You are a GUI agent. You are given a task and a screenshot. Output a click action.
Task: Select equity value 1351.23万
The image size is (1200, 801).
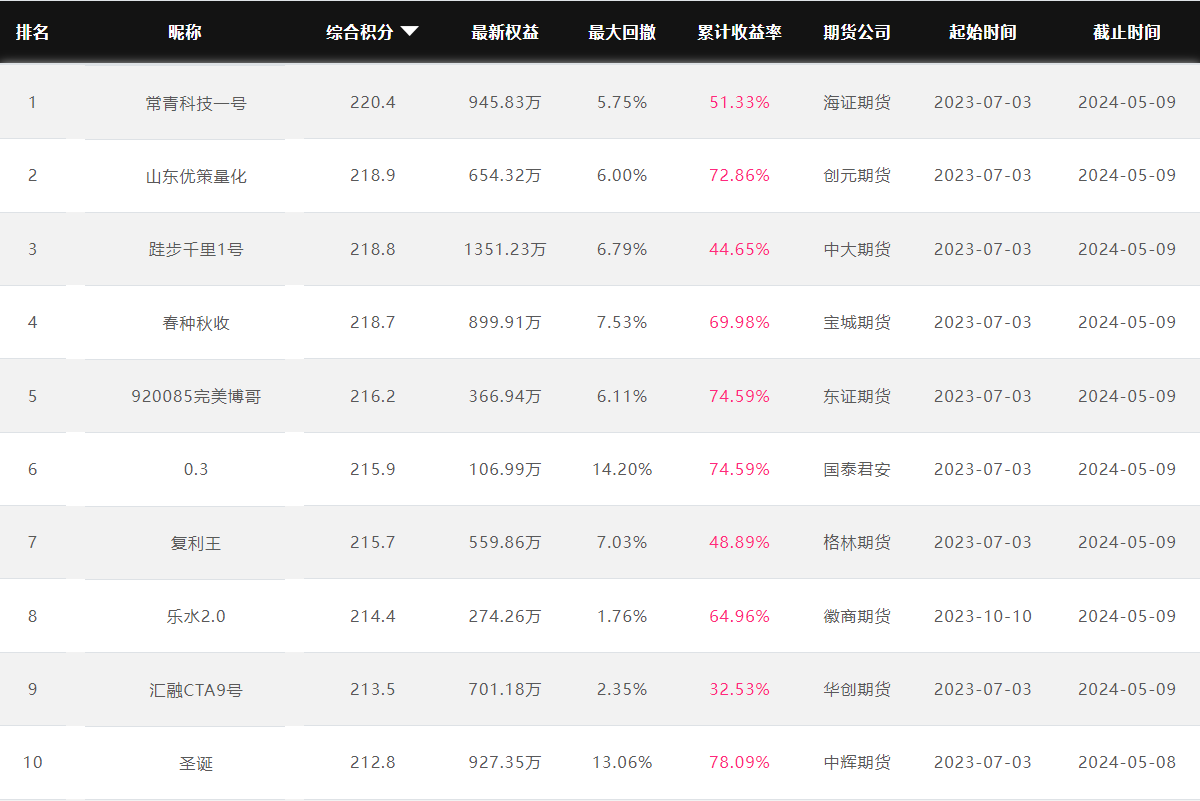(x=505, y=249)
